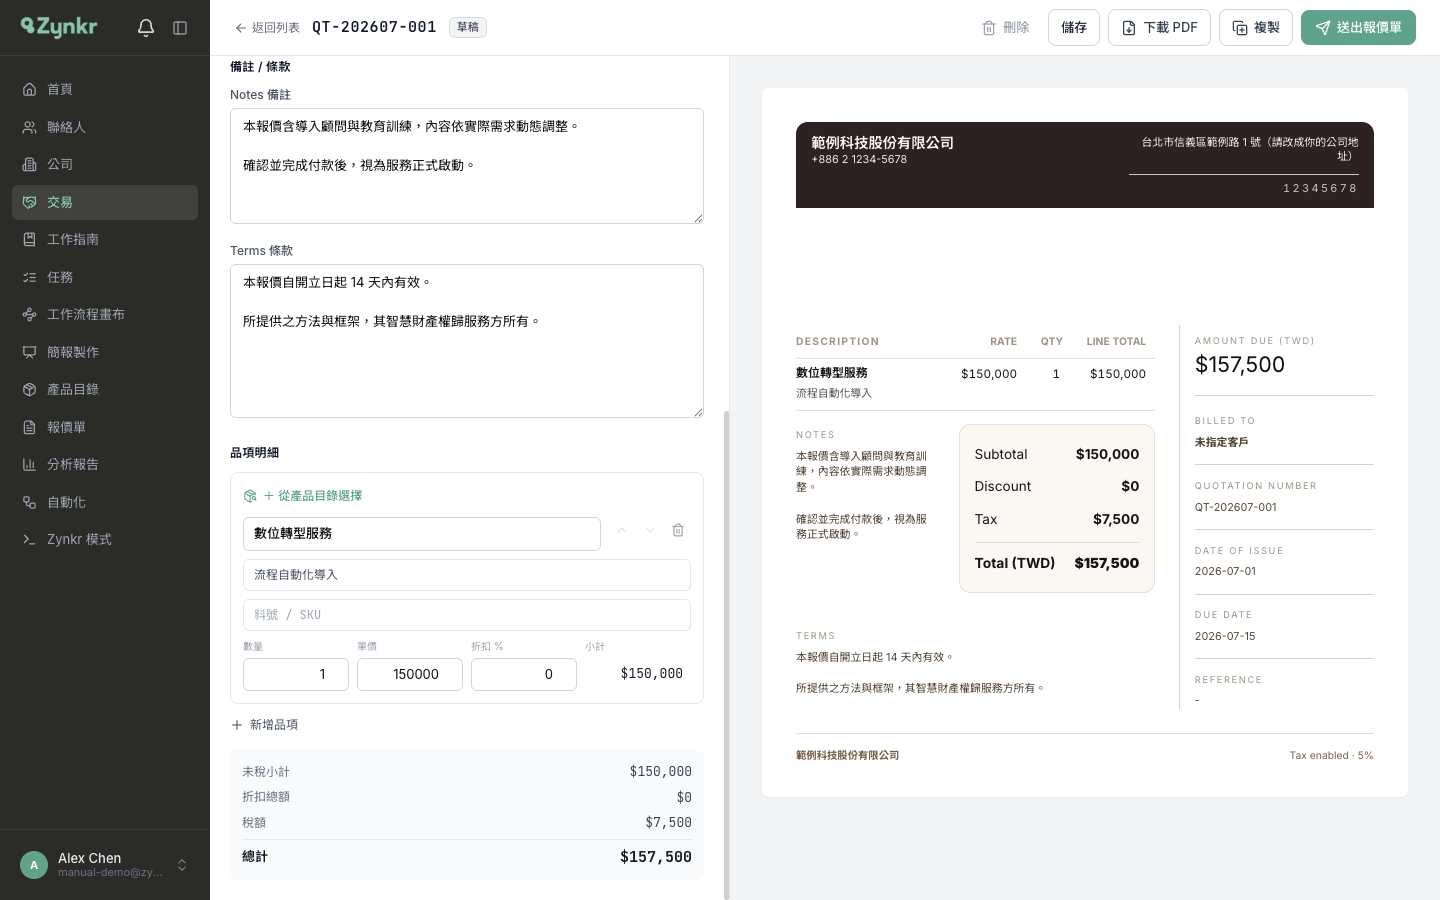Screen dimensions: 1440x900
Task: Click the 草稿 status badge
Action: tap(468, 27)
